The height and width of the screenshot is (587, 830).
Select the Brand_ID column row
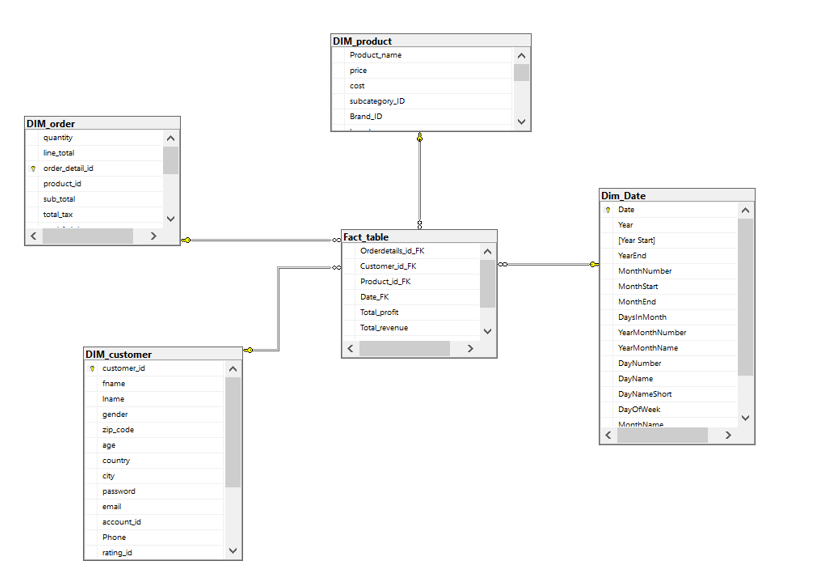(422, 116)
